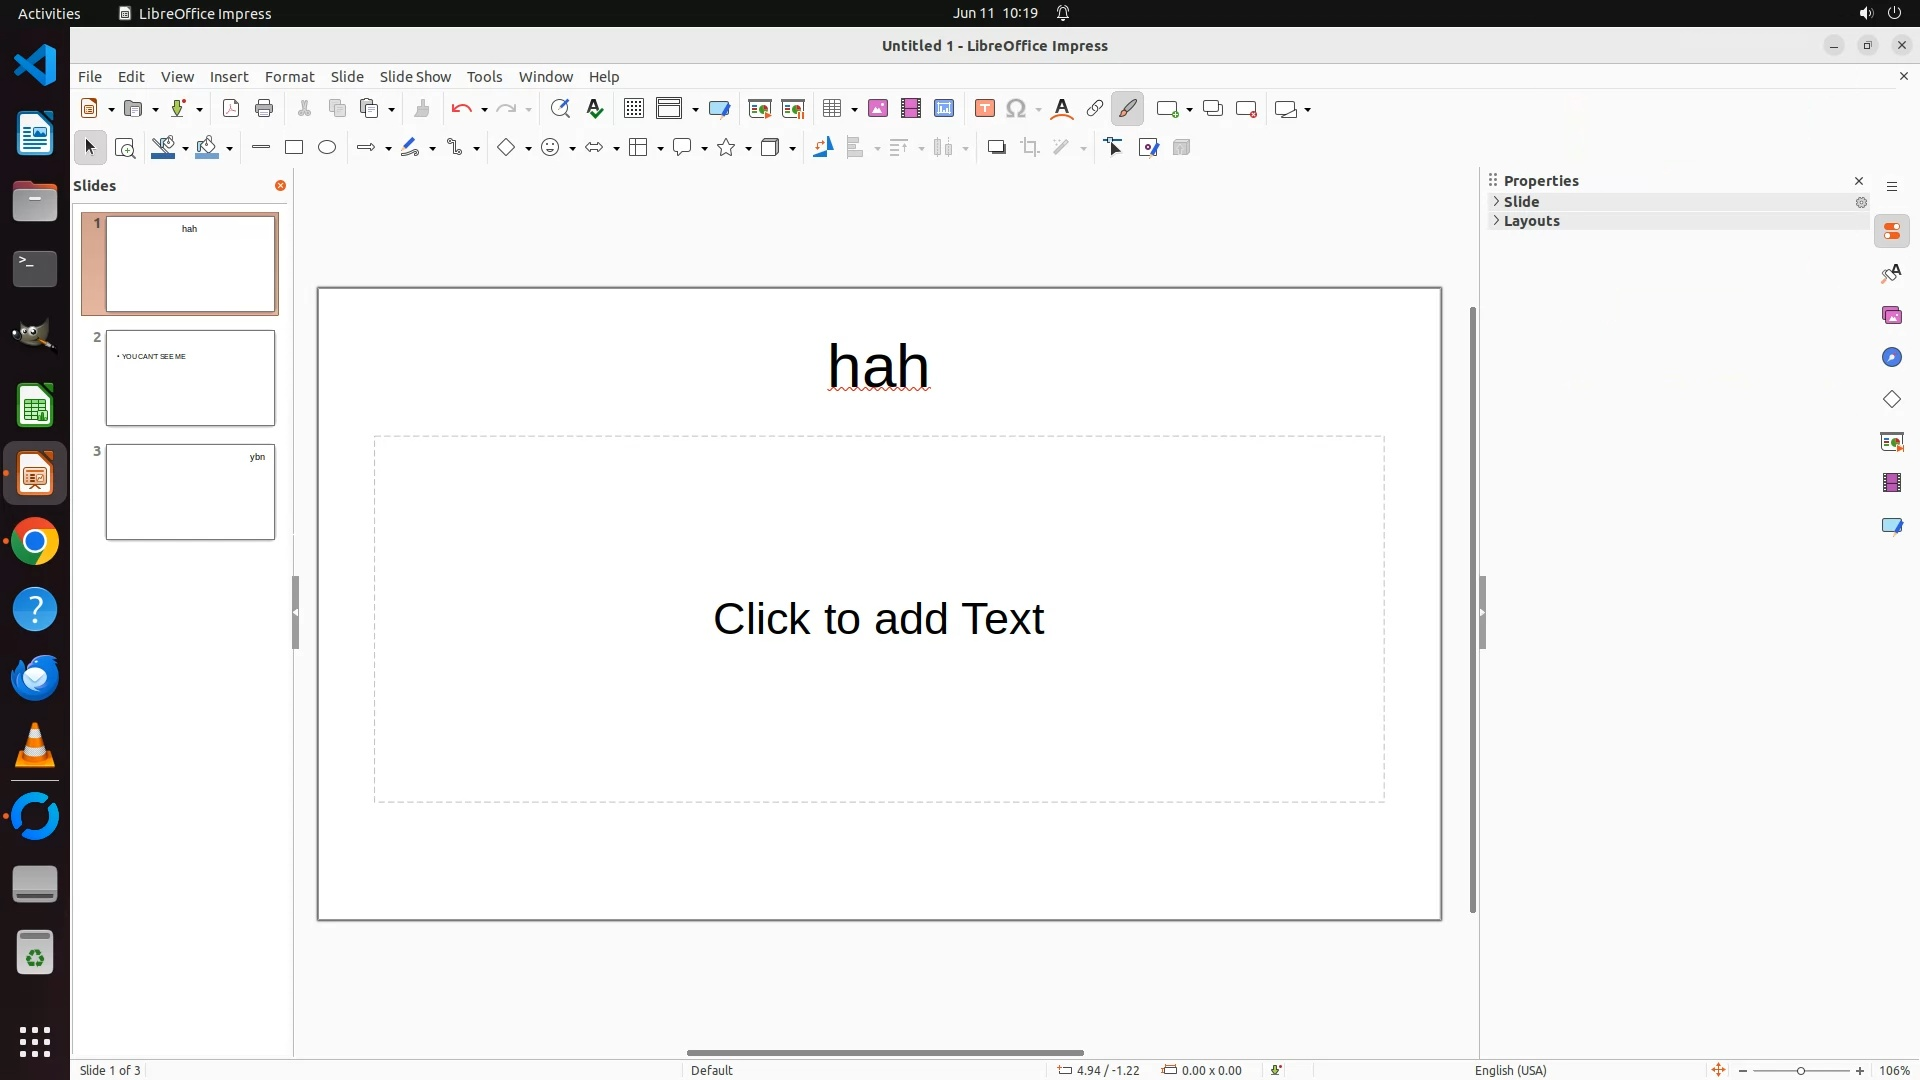
Task: Open the Format menu
Action: point(289,77)
